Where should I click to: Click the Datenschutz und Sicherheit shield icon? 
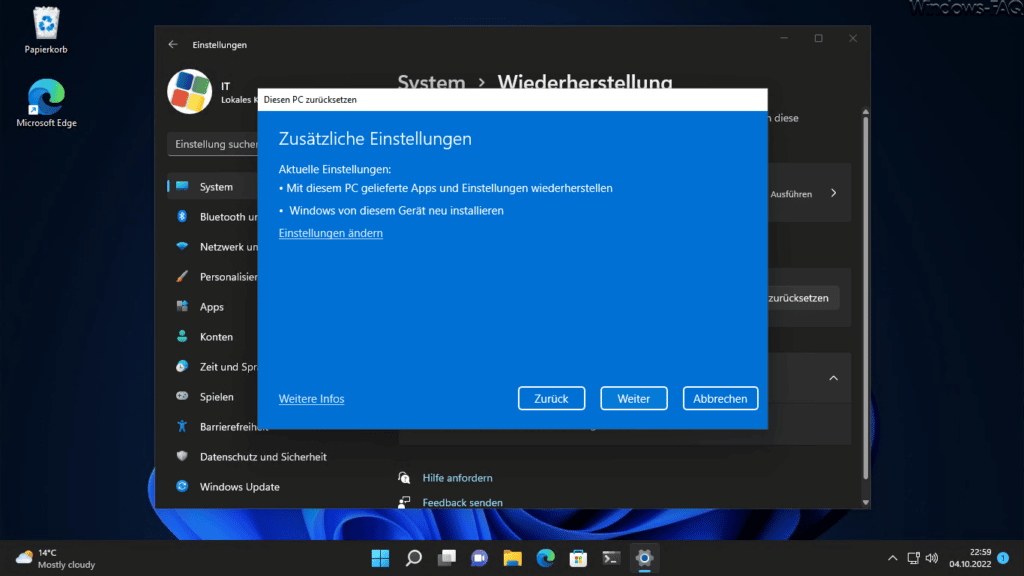[182, 456]
